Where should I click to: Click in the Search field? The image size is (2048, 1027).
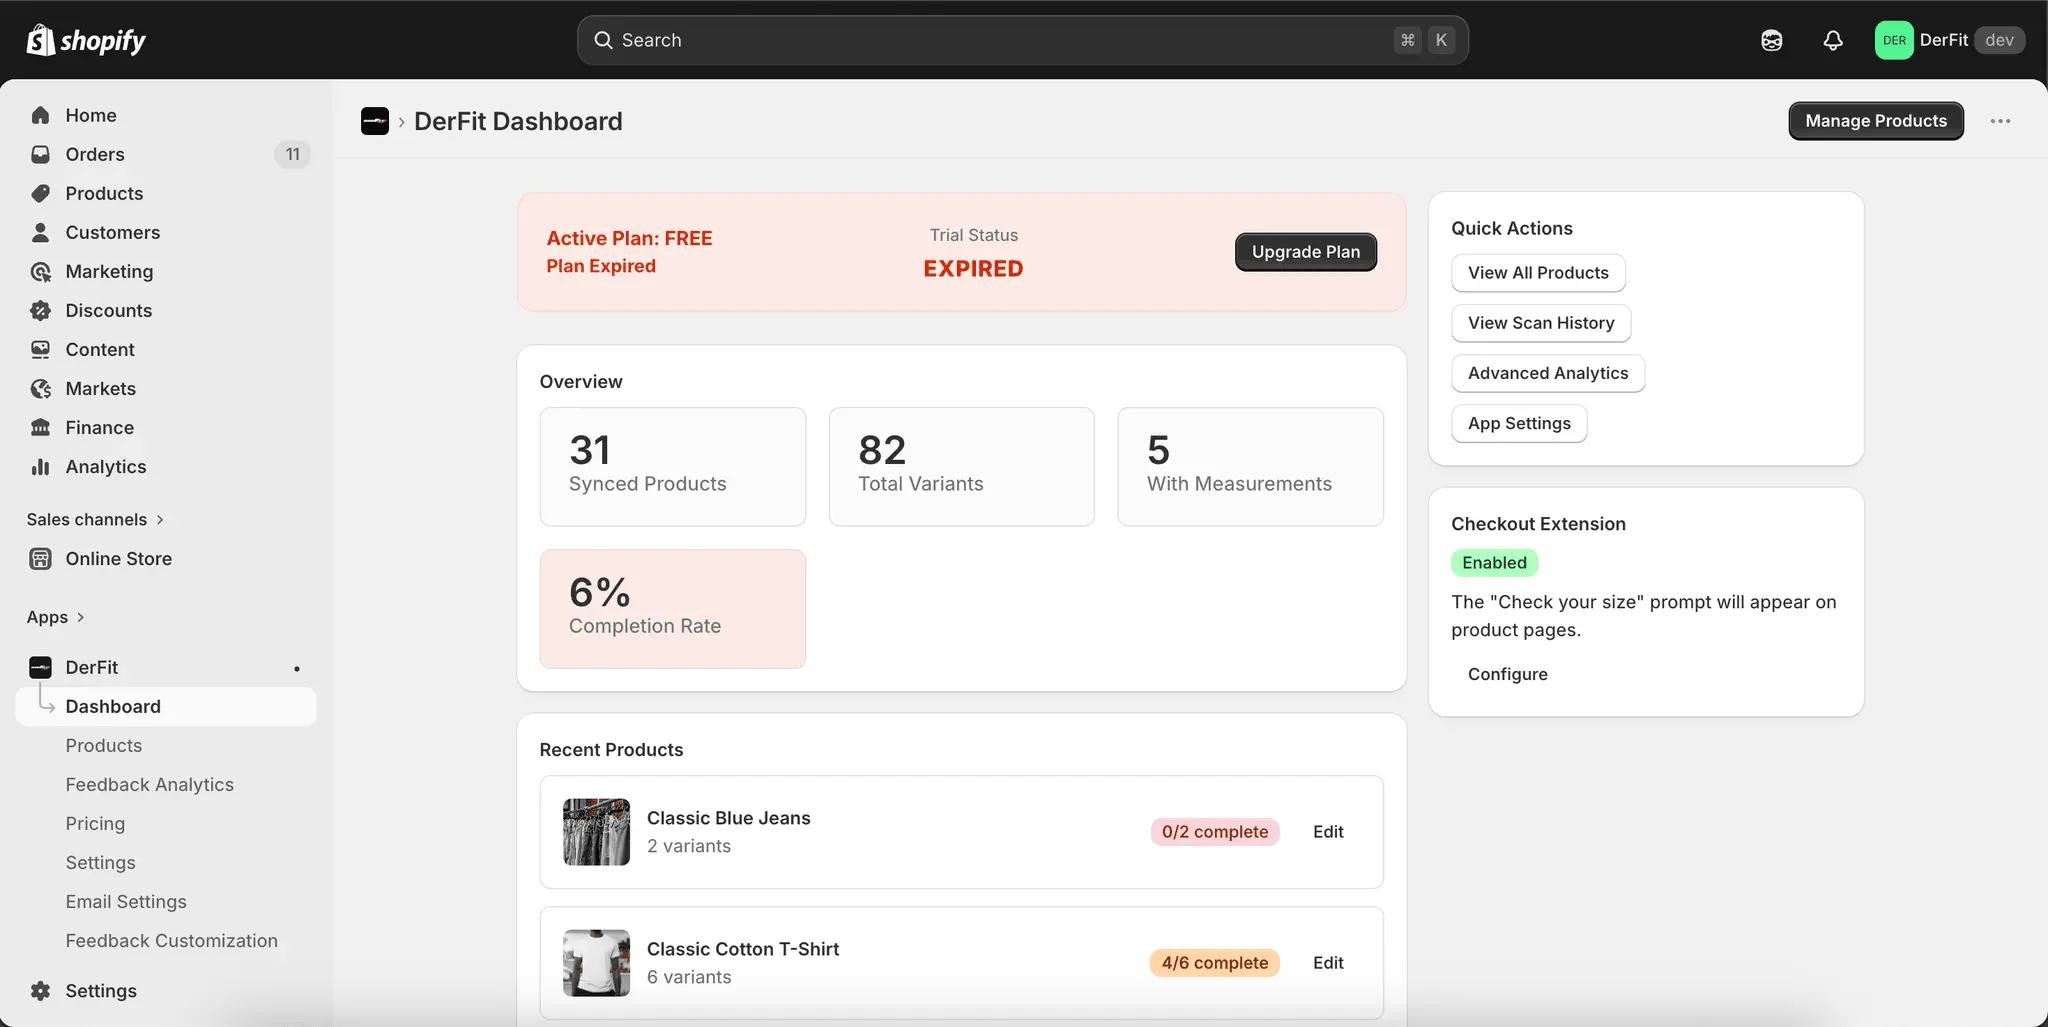click(1022, 40)
